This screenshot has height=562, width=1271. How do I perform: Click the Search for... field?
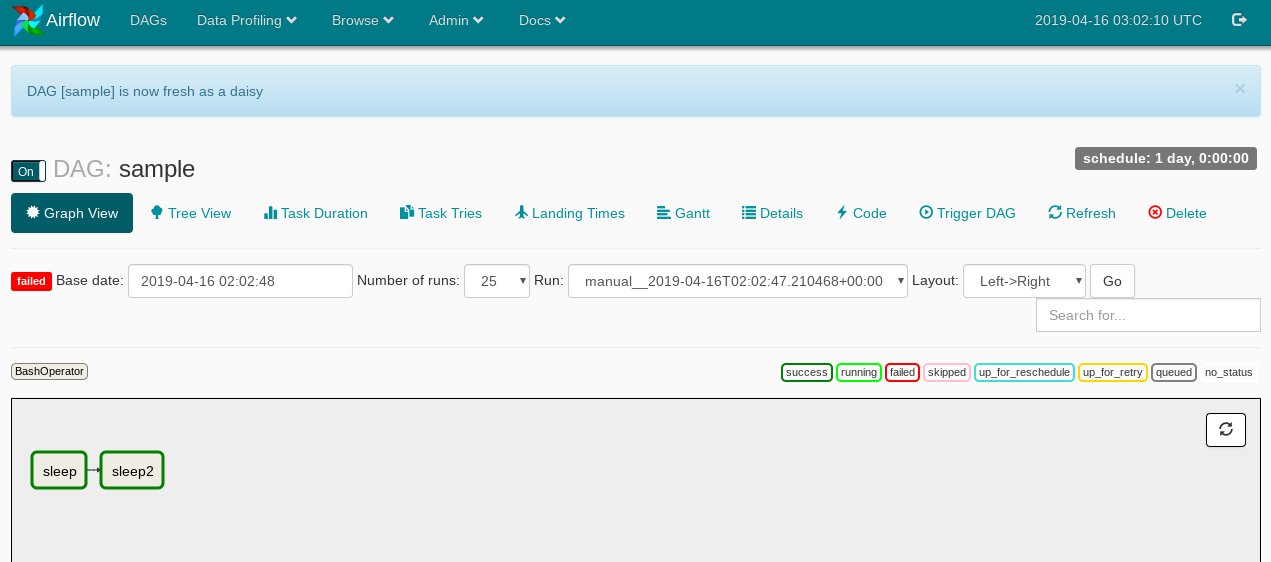click(1148, 315)
